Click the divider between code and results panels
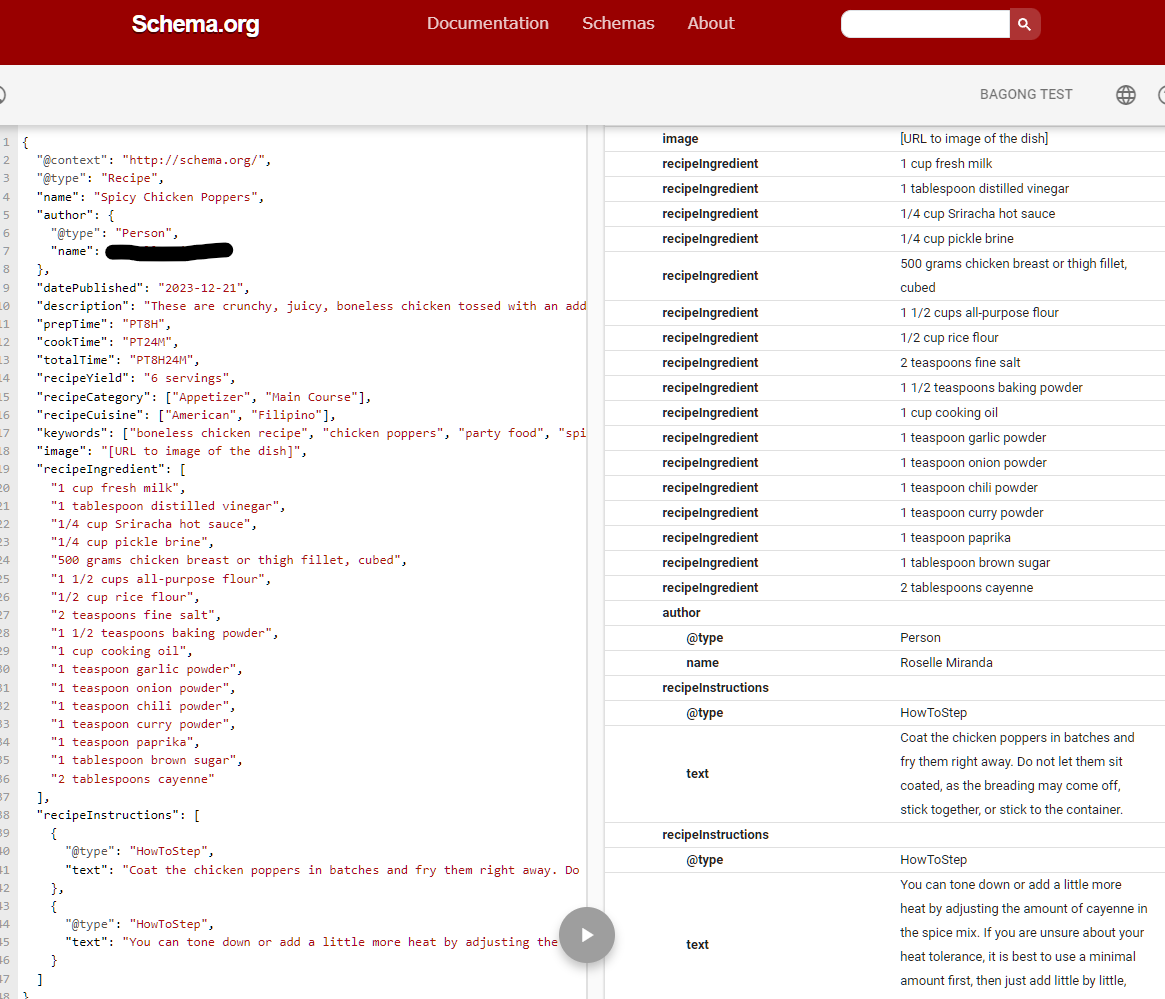1165x999 pixels. (x=595, y=500)
